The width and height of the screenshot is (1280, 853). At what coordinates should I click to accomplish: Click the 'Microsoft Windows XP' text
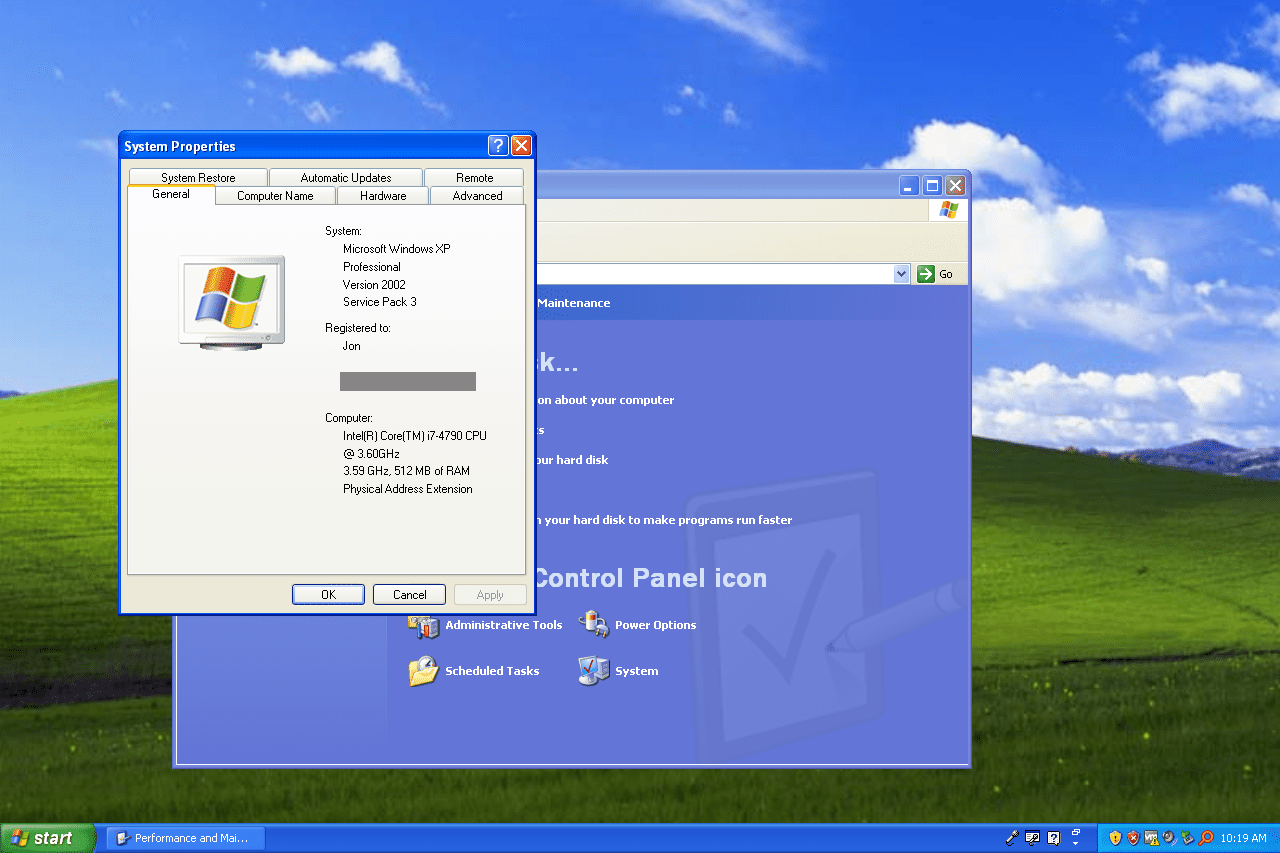coord(396,249)
